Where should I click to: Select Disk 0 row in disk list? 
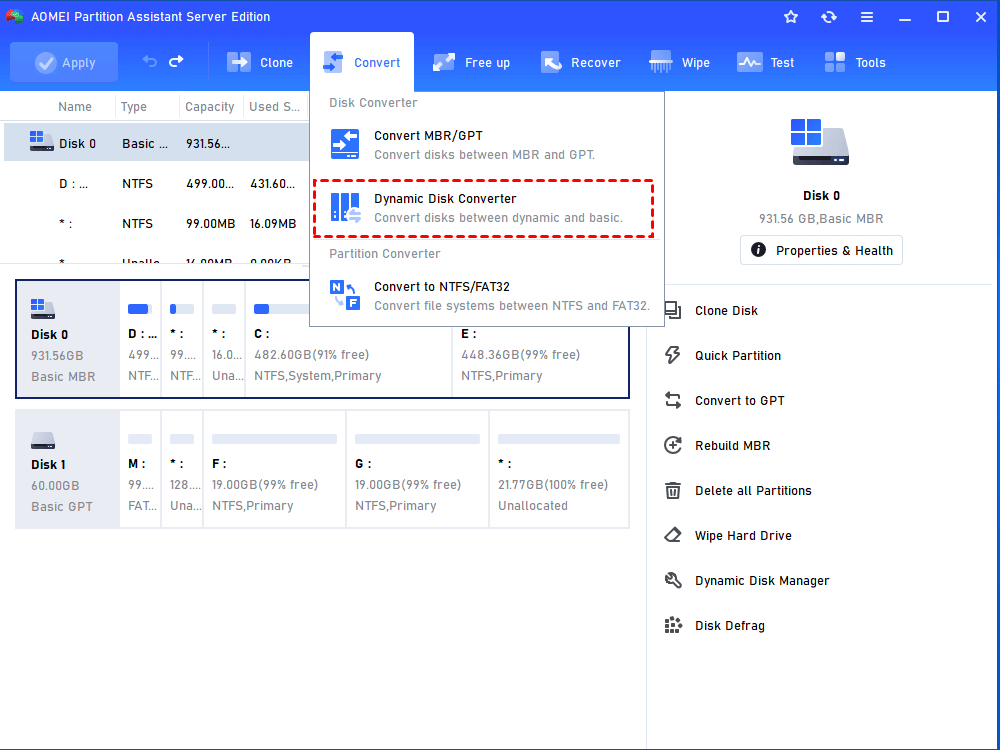(157, 143)
